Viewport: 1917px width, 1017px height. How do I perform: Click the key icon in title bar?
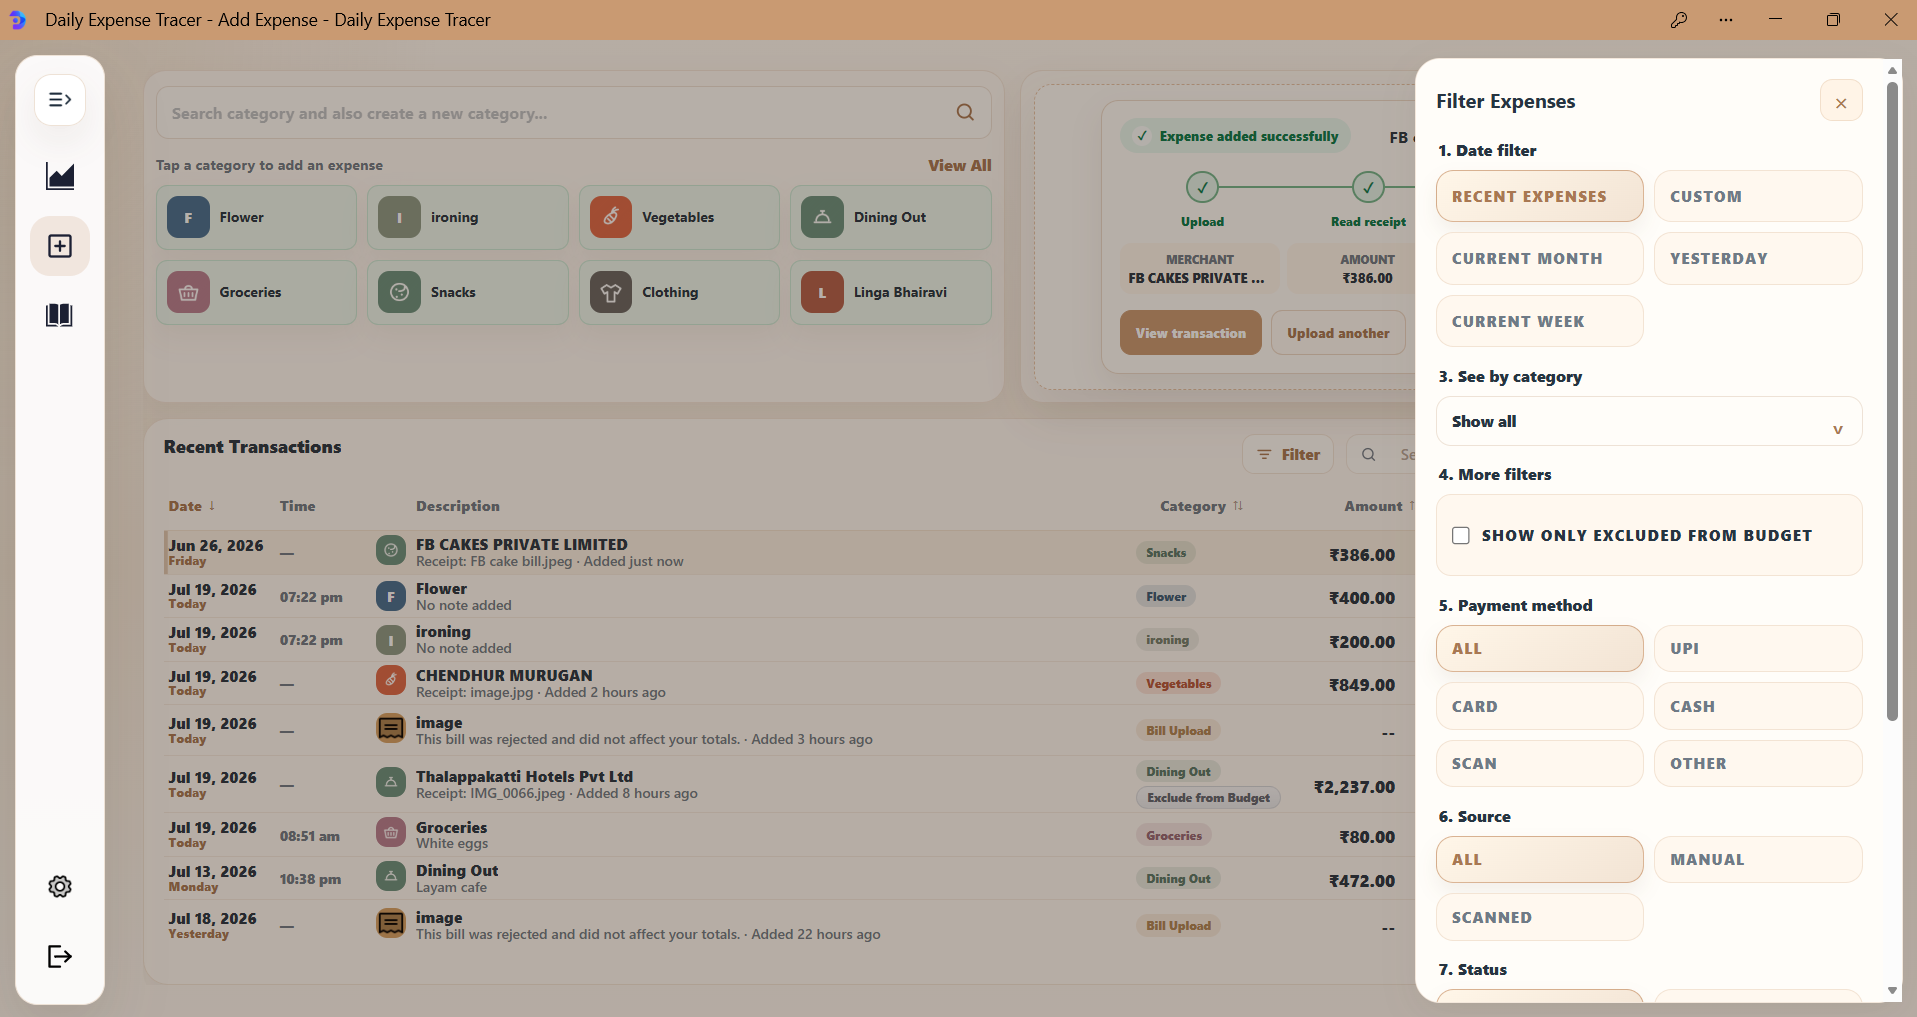tap(1679, 20)
